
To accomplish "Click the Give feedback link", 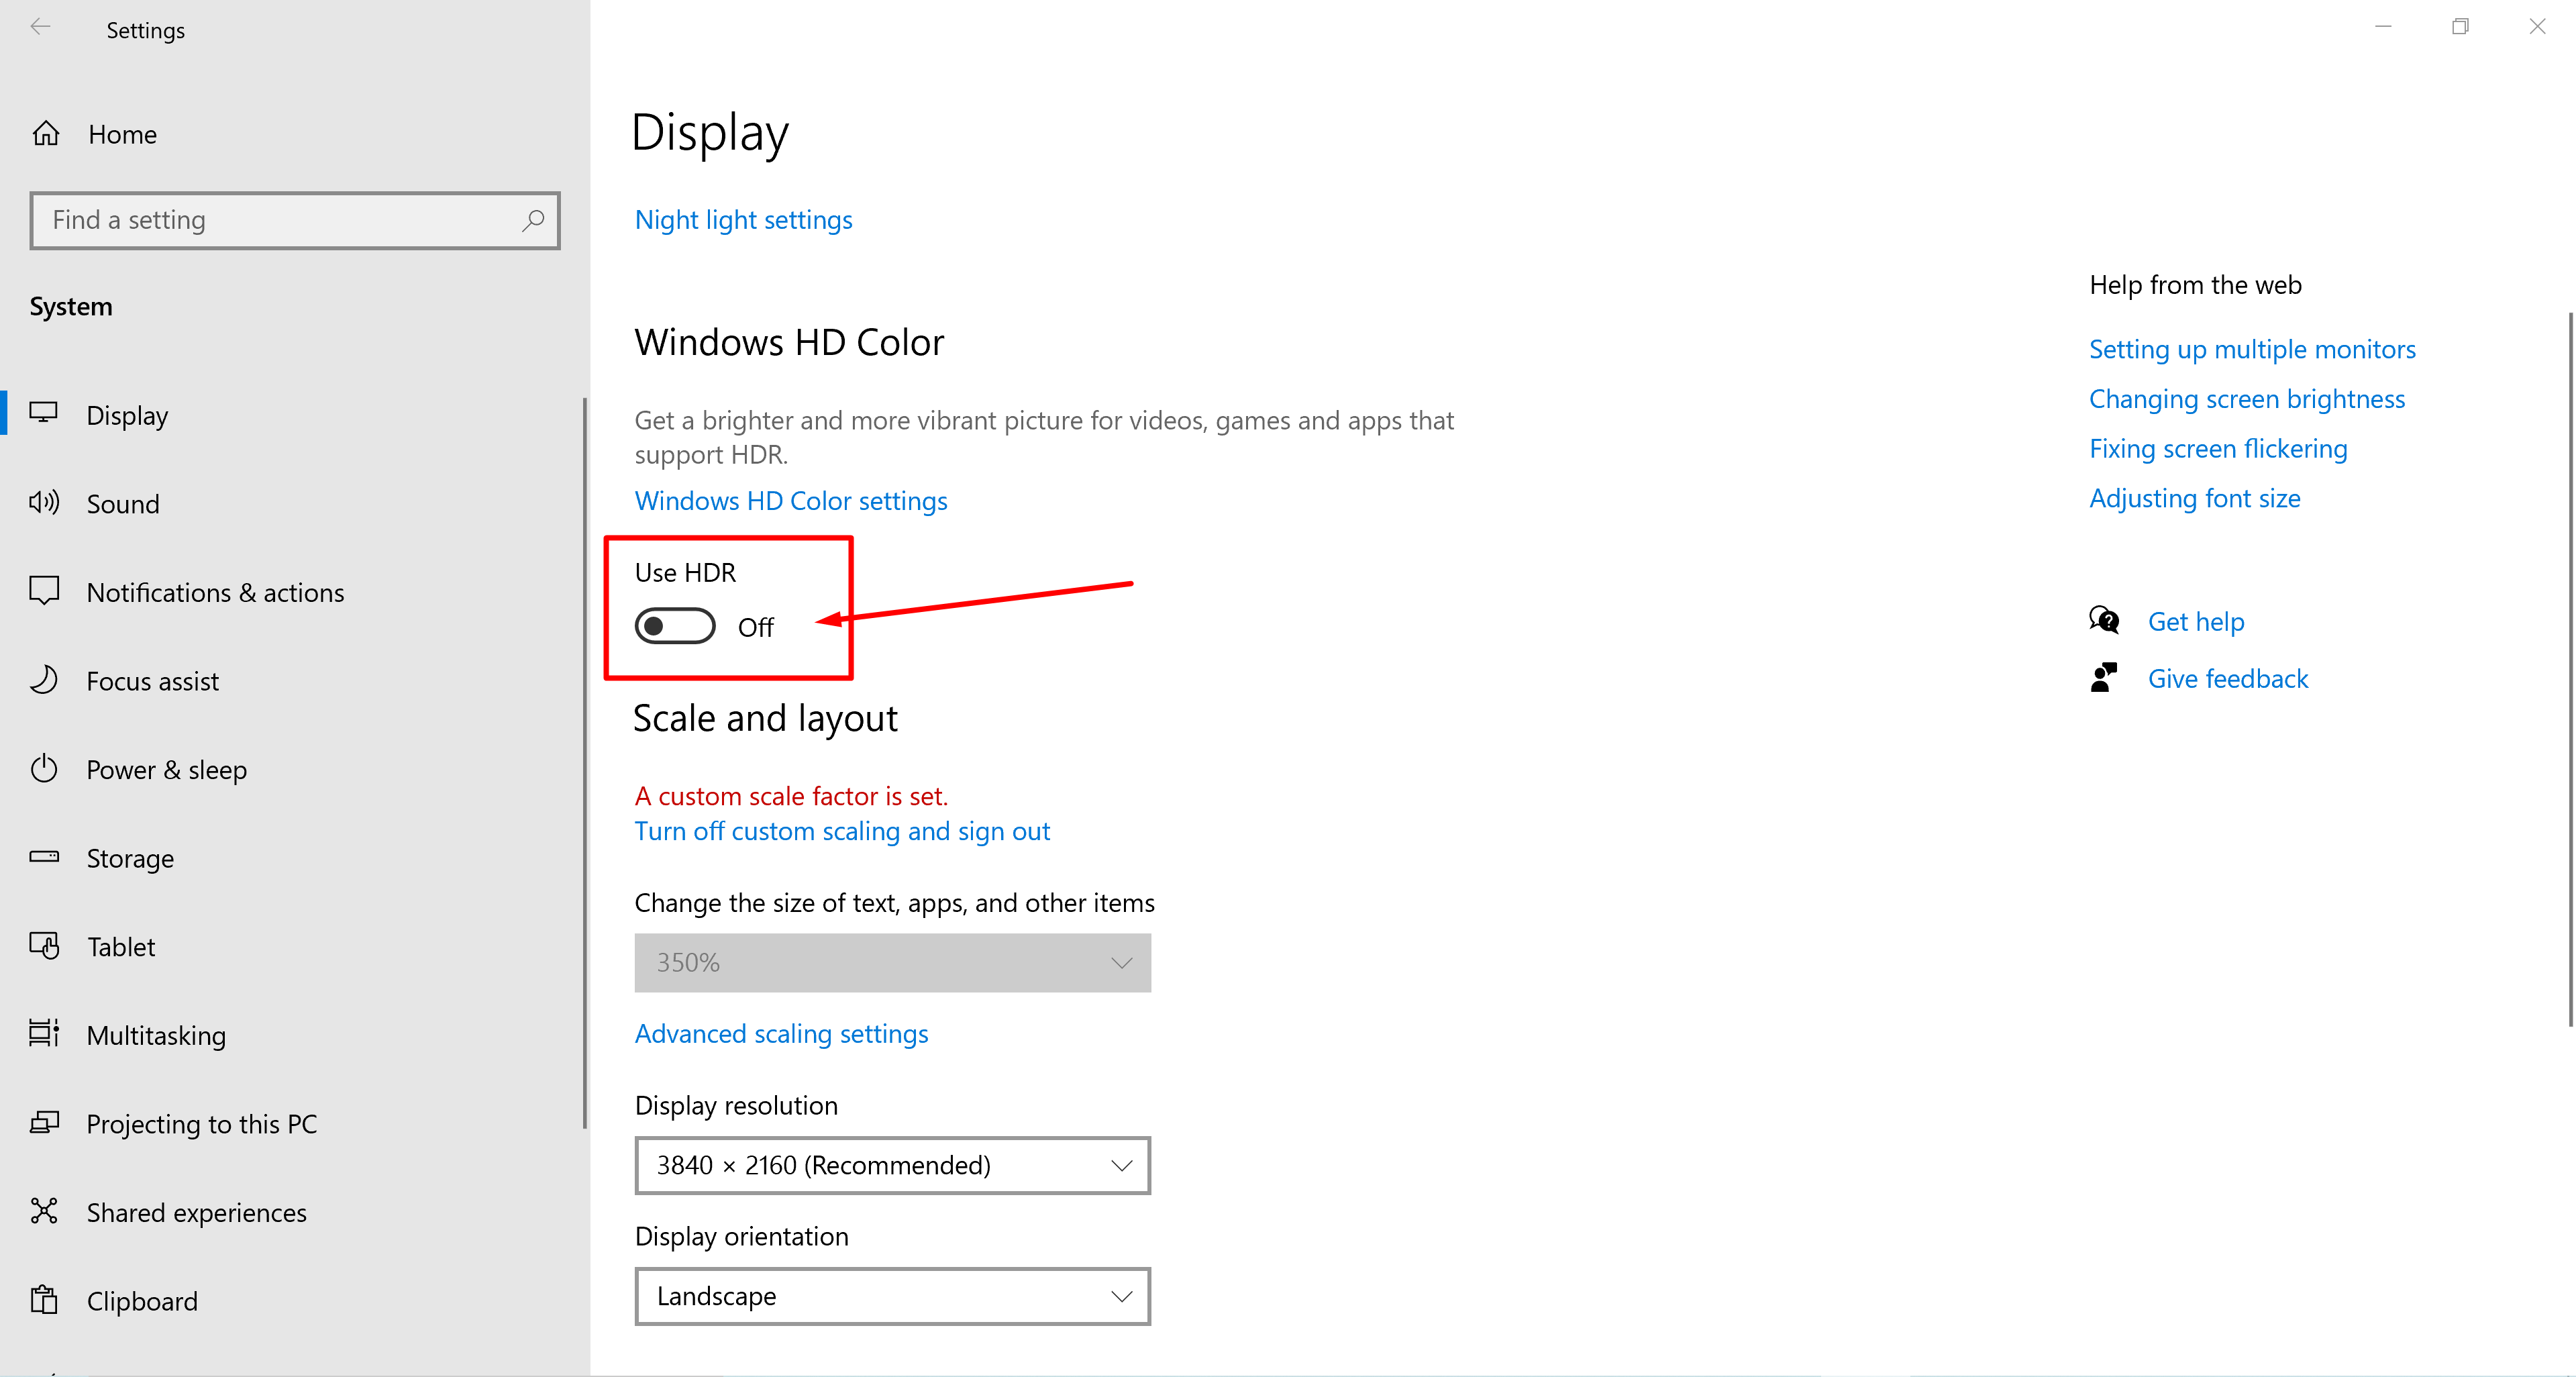I will click(2228, 678).
